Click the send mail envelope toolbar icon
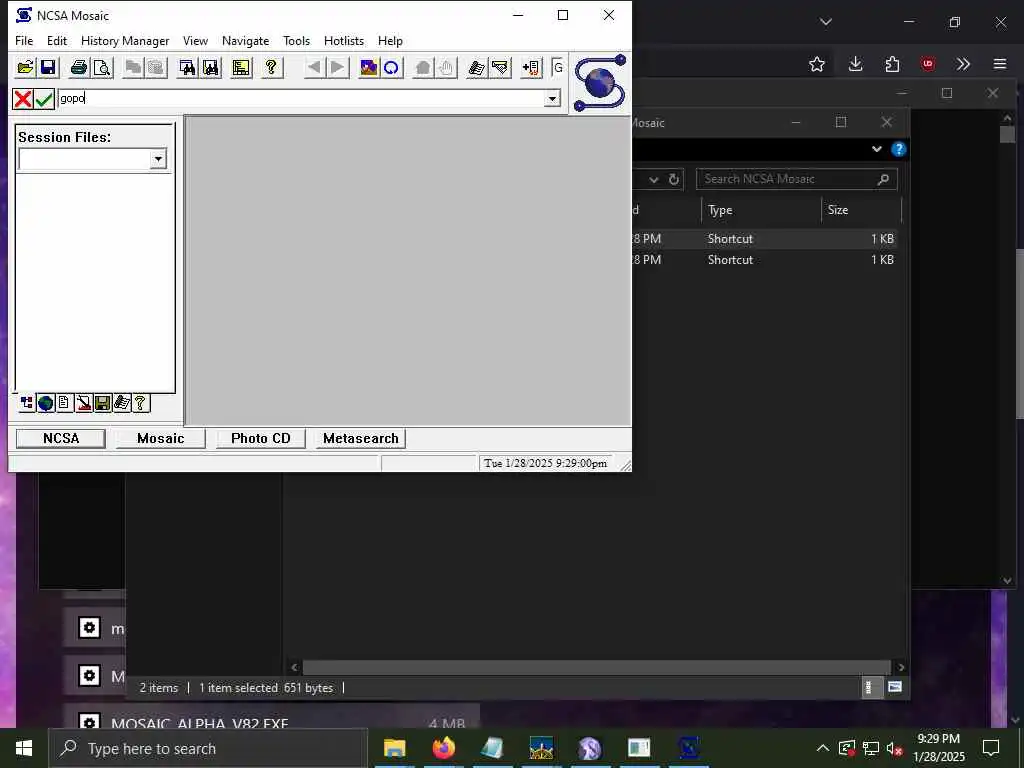Image resolution: width=1024 pixels, height=768 pixels. coord(500,67)
